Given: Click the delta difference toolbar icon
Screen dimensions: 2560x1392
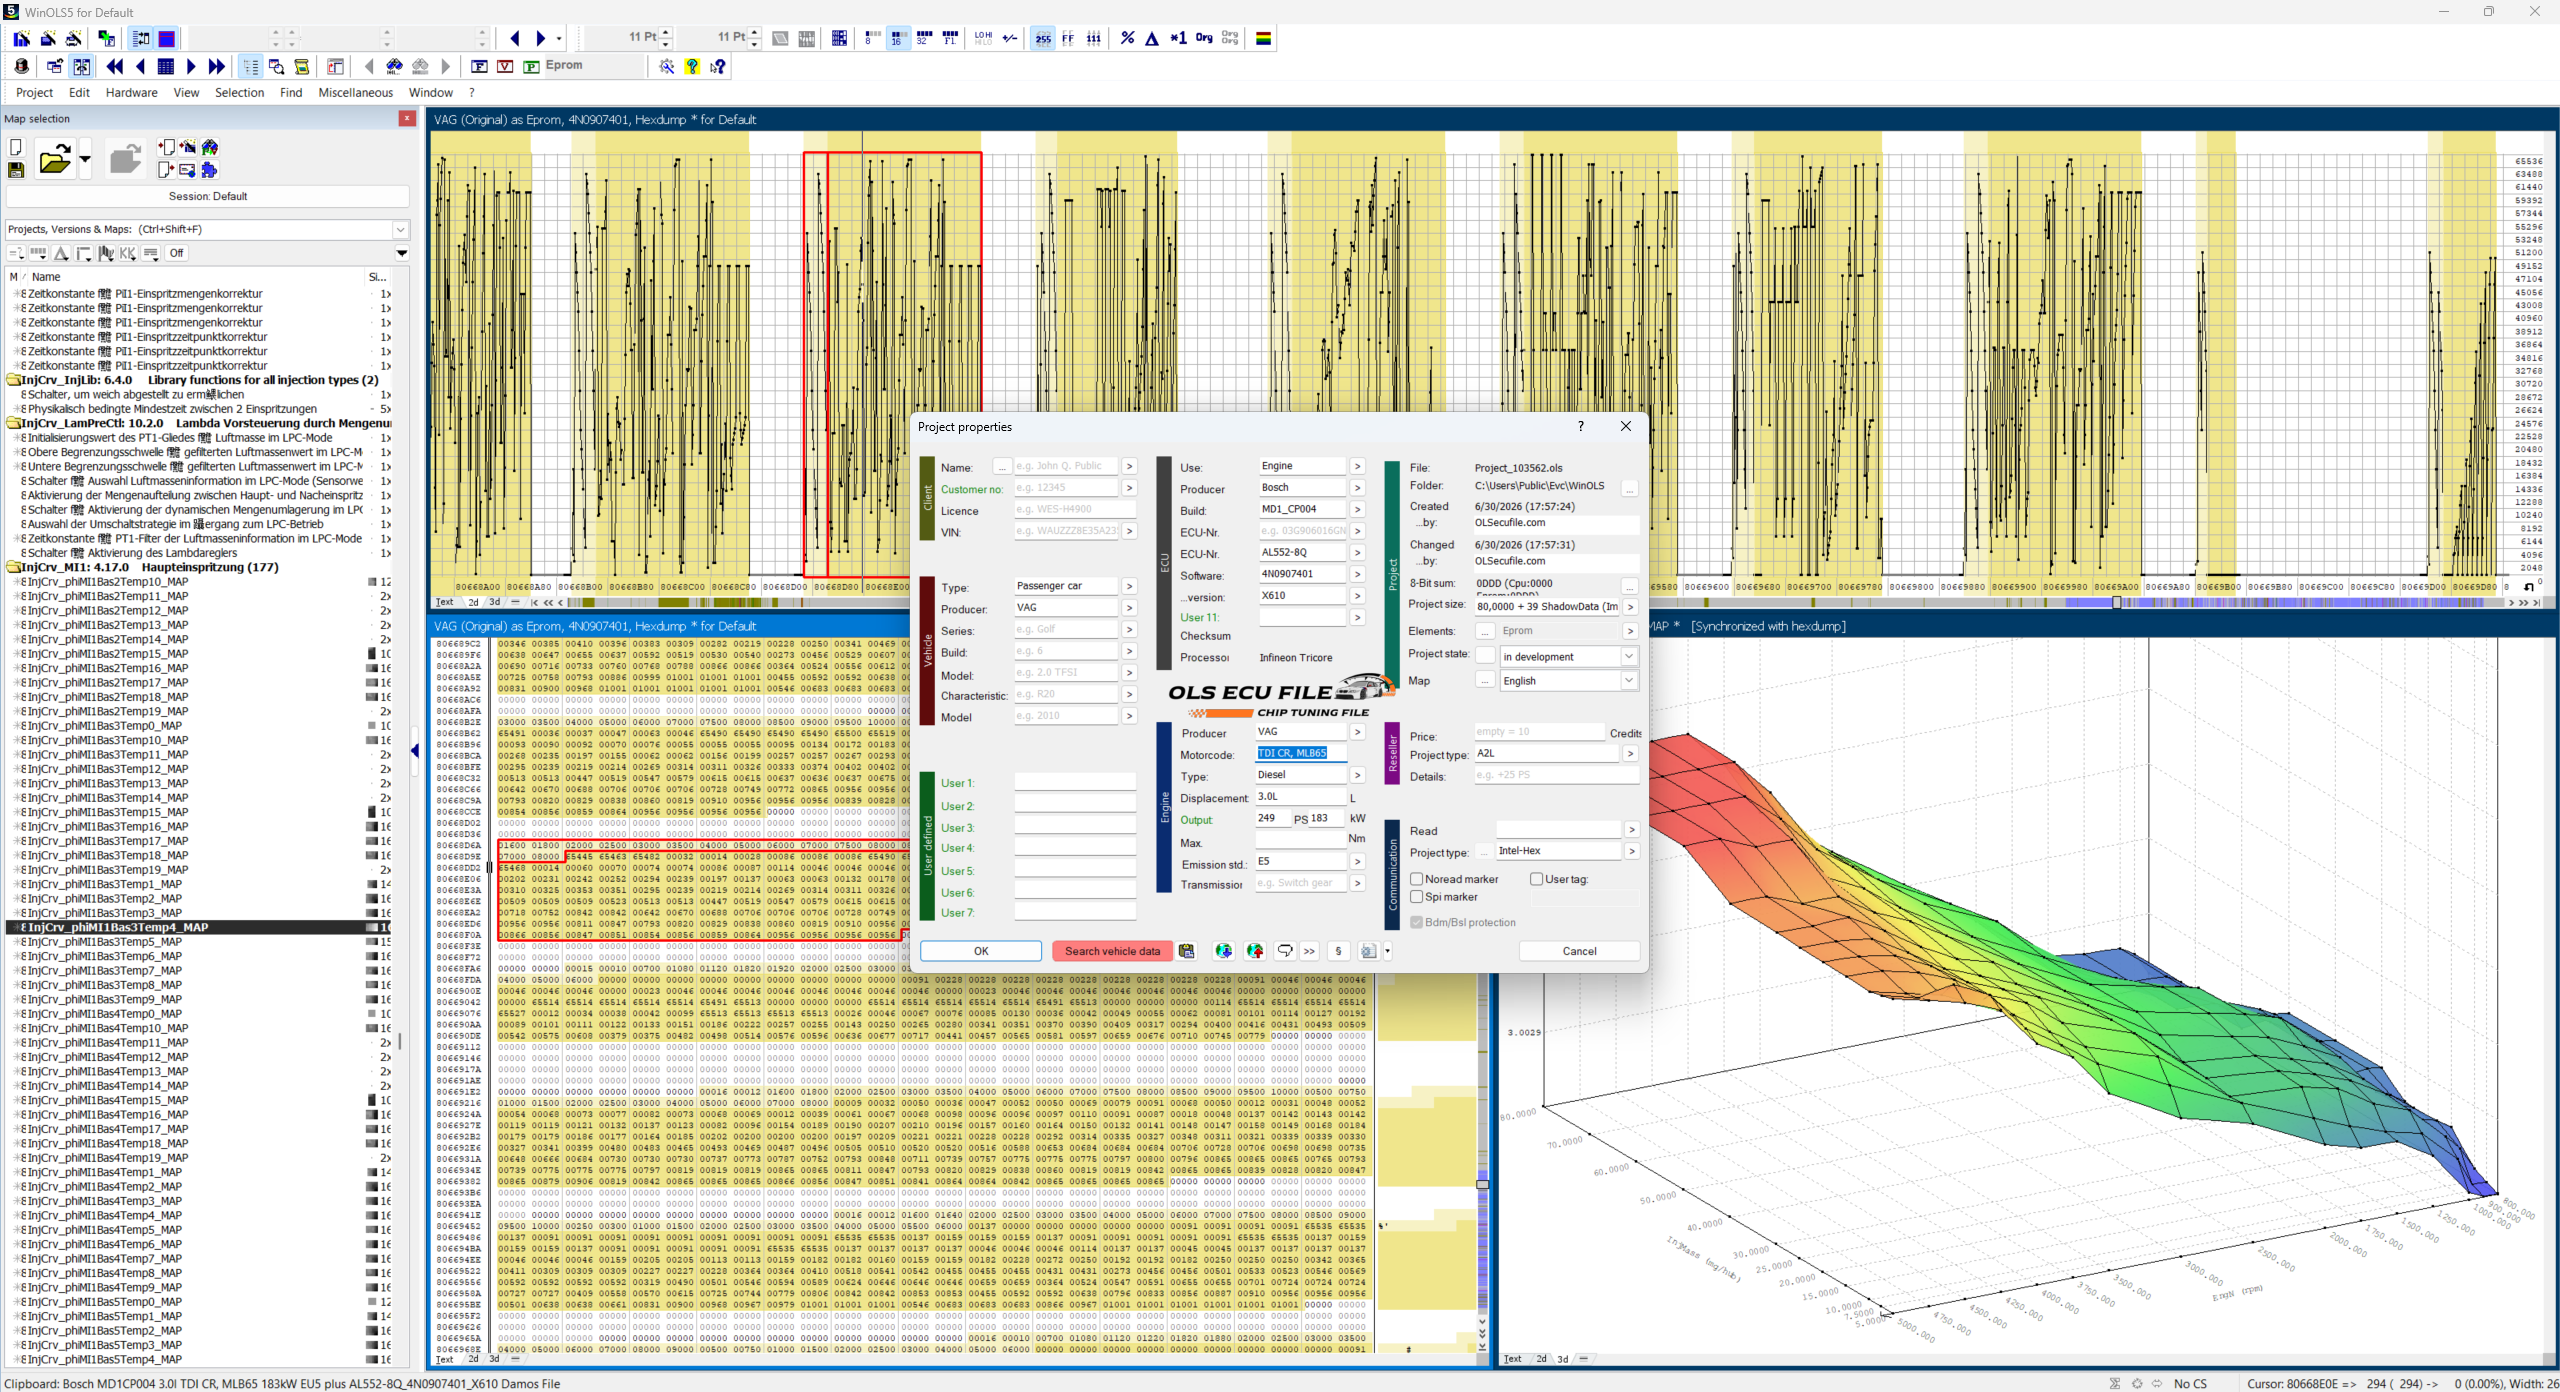Looking at the screenshot, I should click(x=1152, y=38).
